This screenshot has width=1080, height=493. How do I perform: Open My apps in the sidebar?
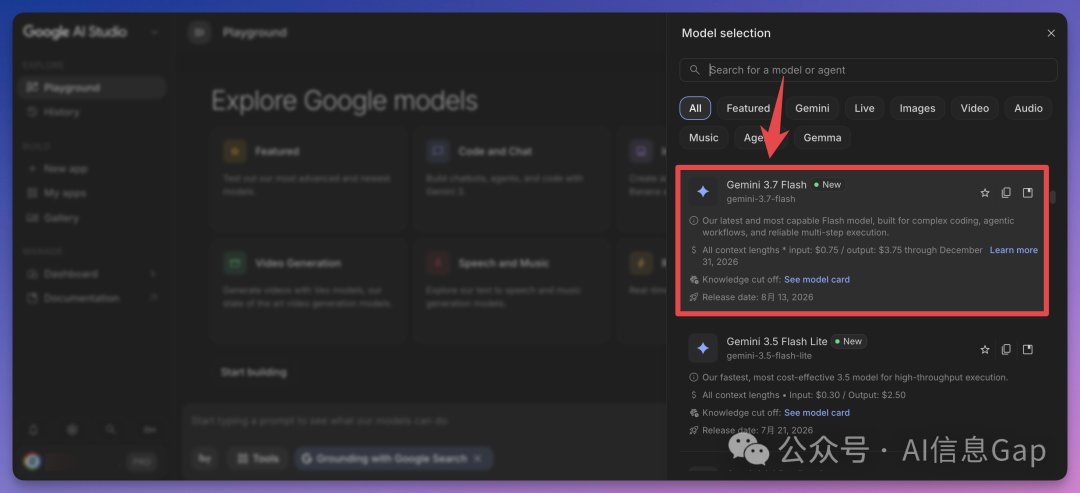(93, 193)
